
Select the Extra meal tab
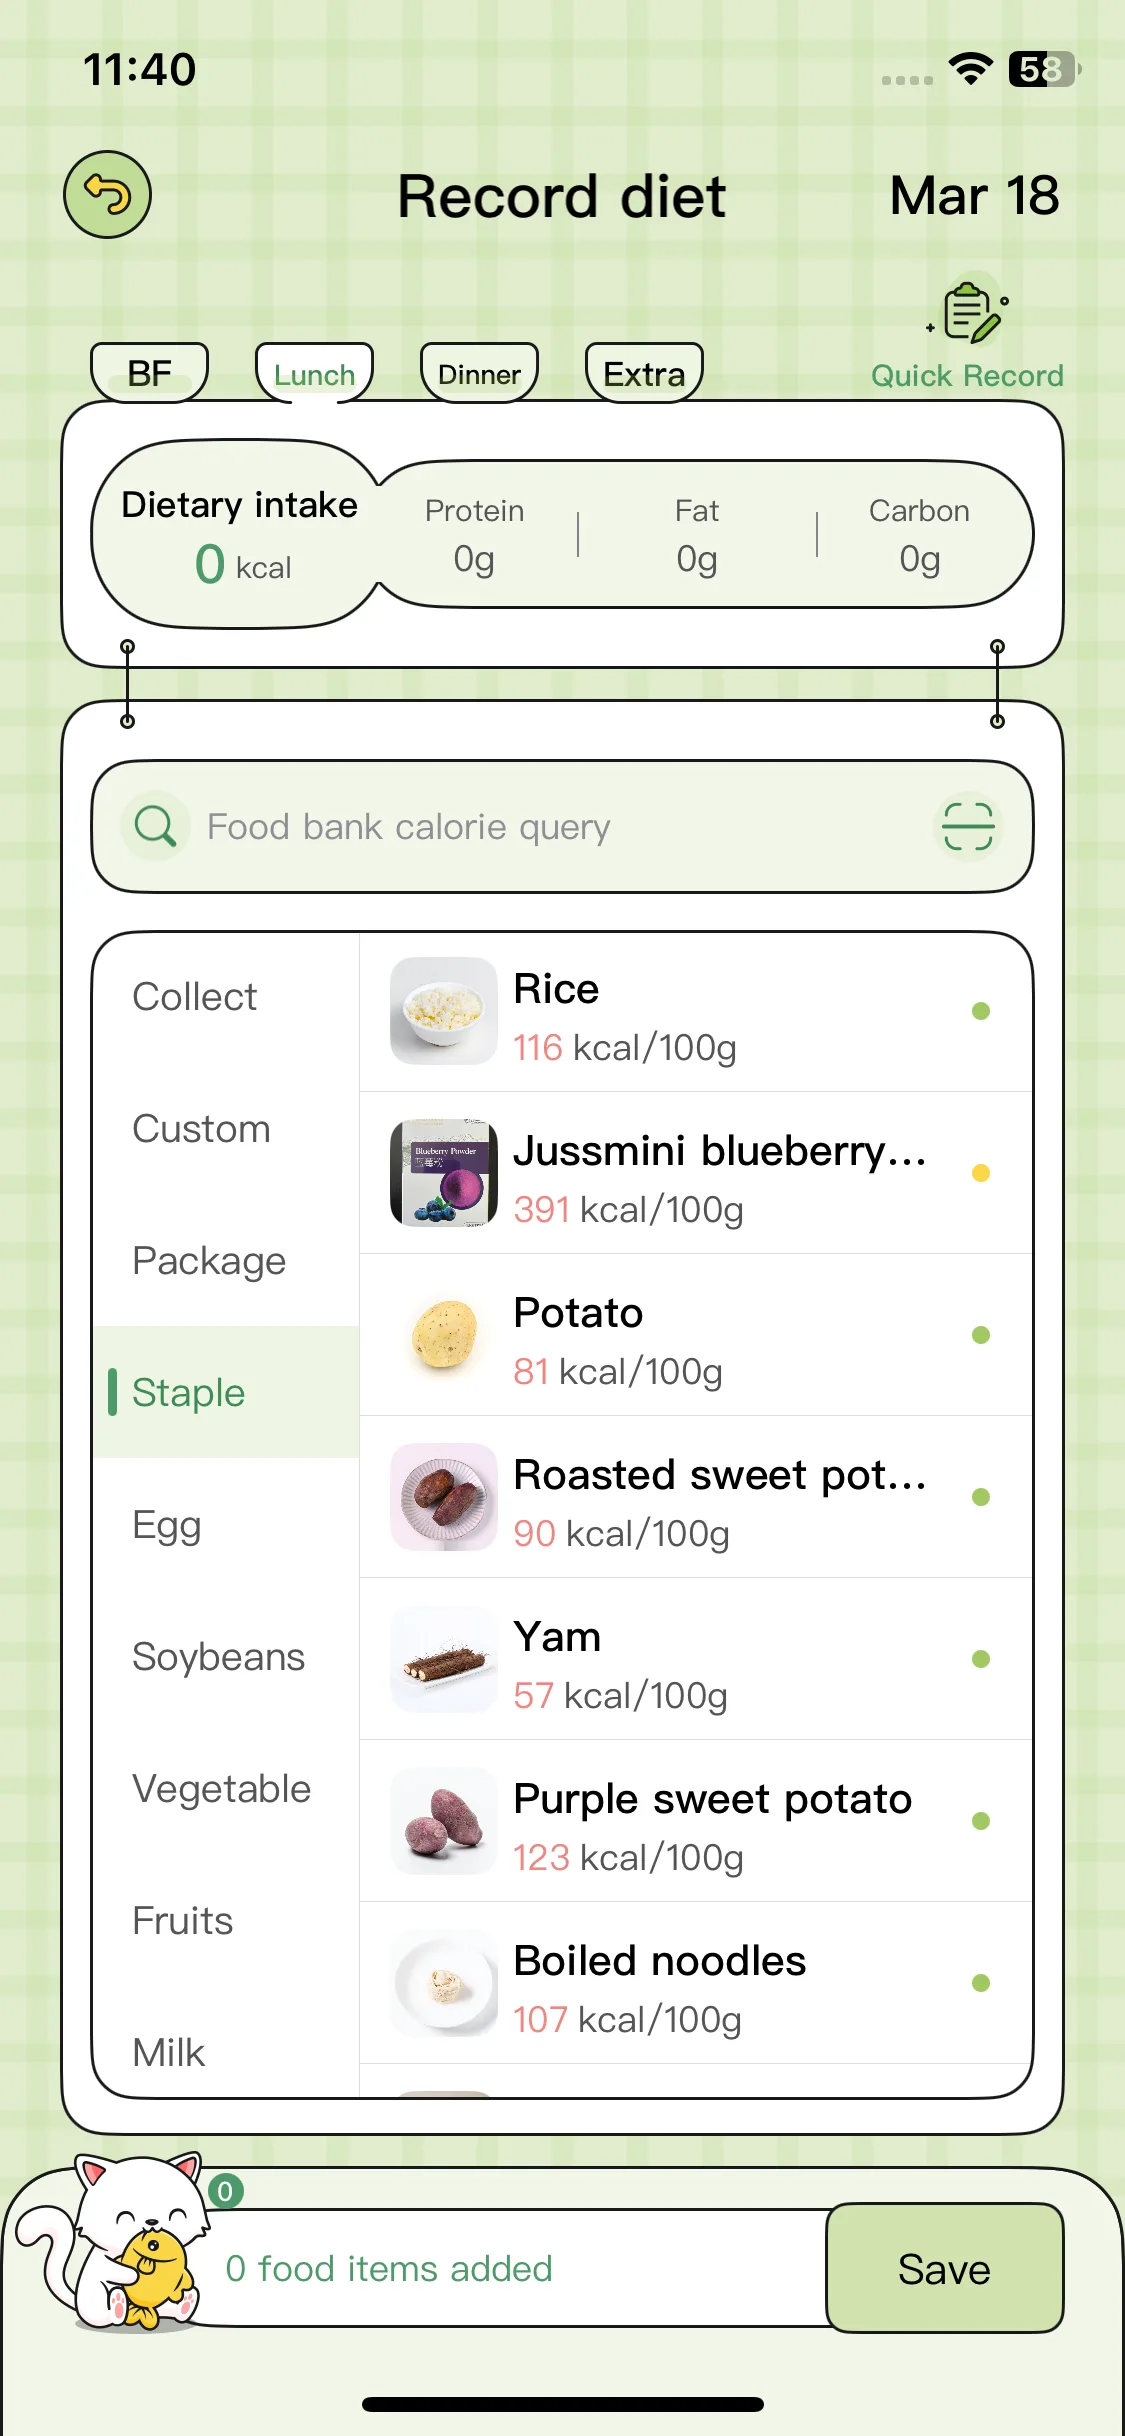coord(644,373)
